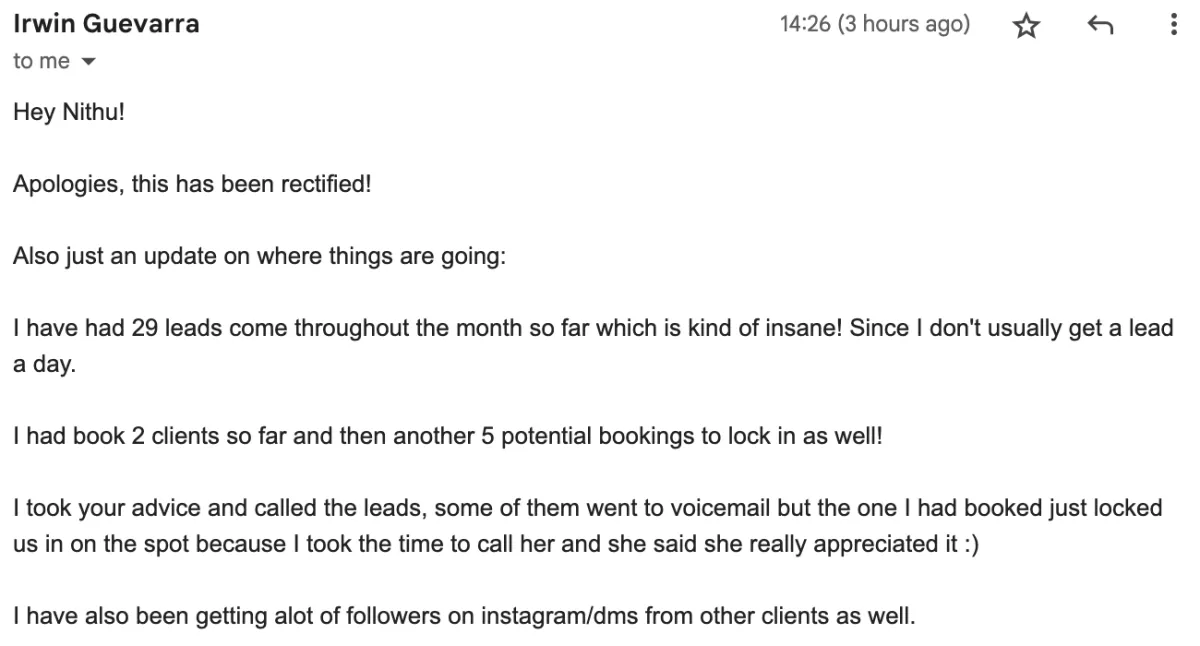Viewport: 1200px width, 646px height.
Task: Click the "Also just an update" sentence
Action: tap(260, 257)
